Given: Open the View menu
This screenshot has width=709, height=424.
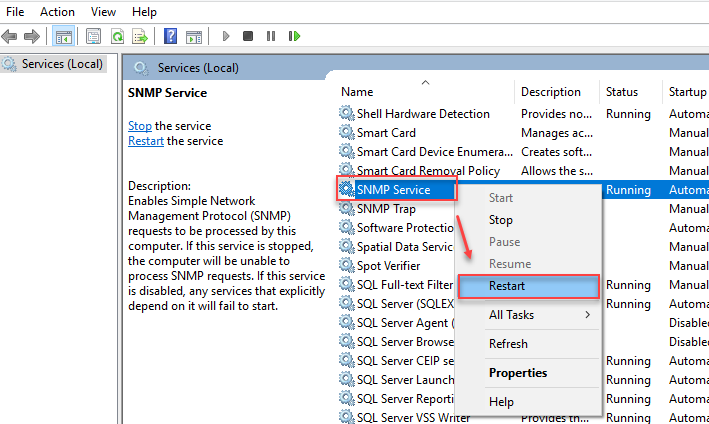Looking at the screenshot, I should click(x=103, y=12).
